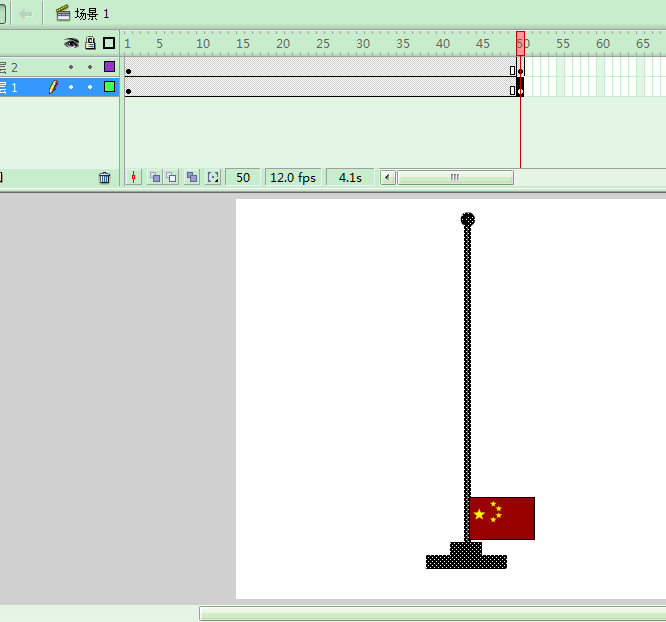Viewport: 666px width, 622px height.
Task: Toggle lock dot for layer 1
Action: [x=90, y=87]
